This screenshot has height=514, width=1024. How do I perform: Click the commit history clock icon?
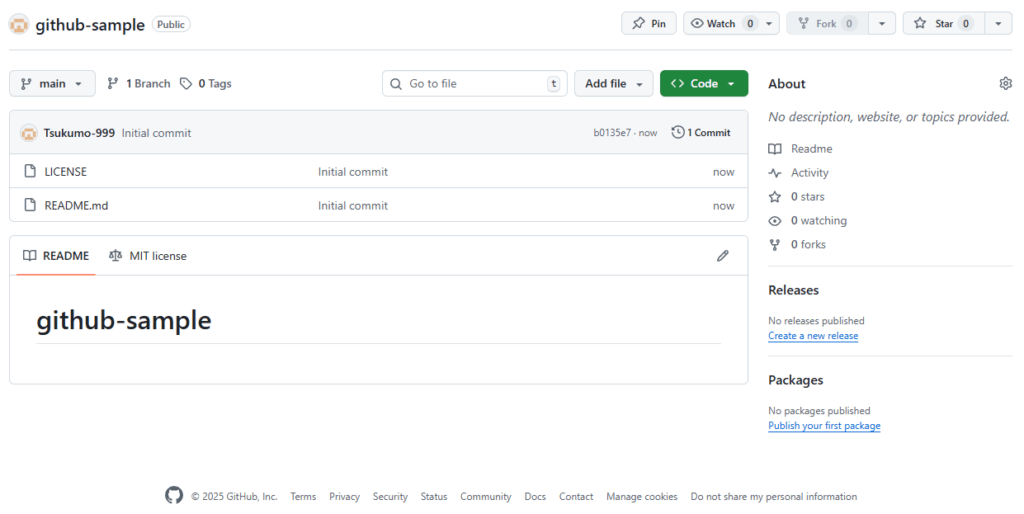[x=678, y=133]
